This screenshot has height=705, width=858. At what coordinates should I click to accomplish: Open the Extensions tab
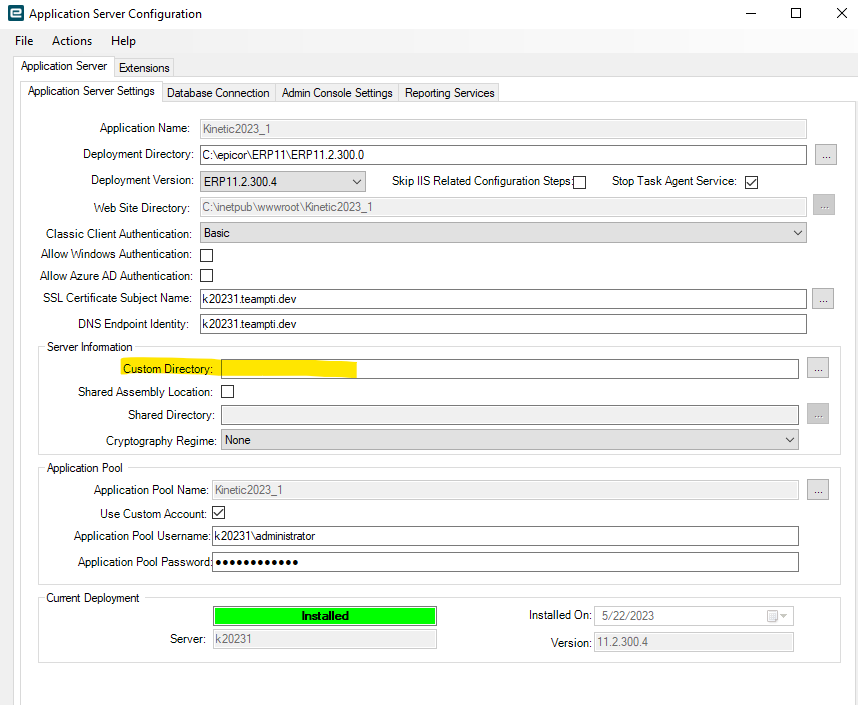click(145, 68)
